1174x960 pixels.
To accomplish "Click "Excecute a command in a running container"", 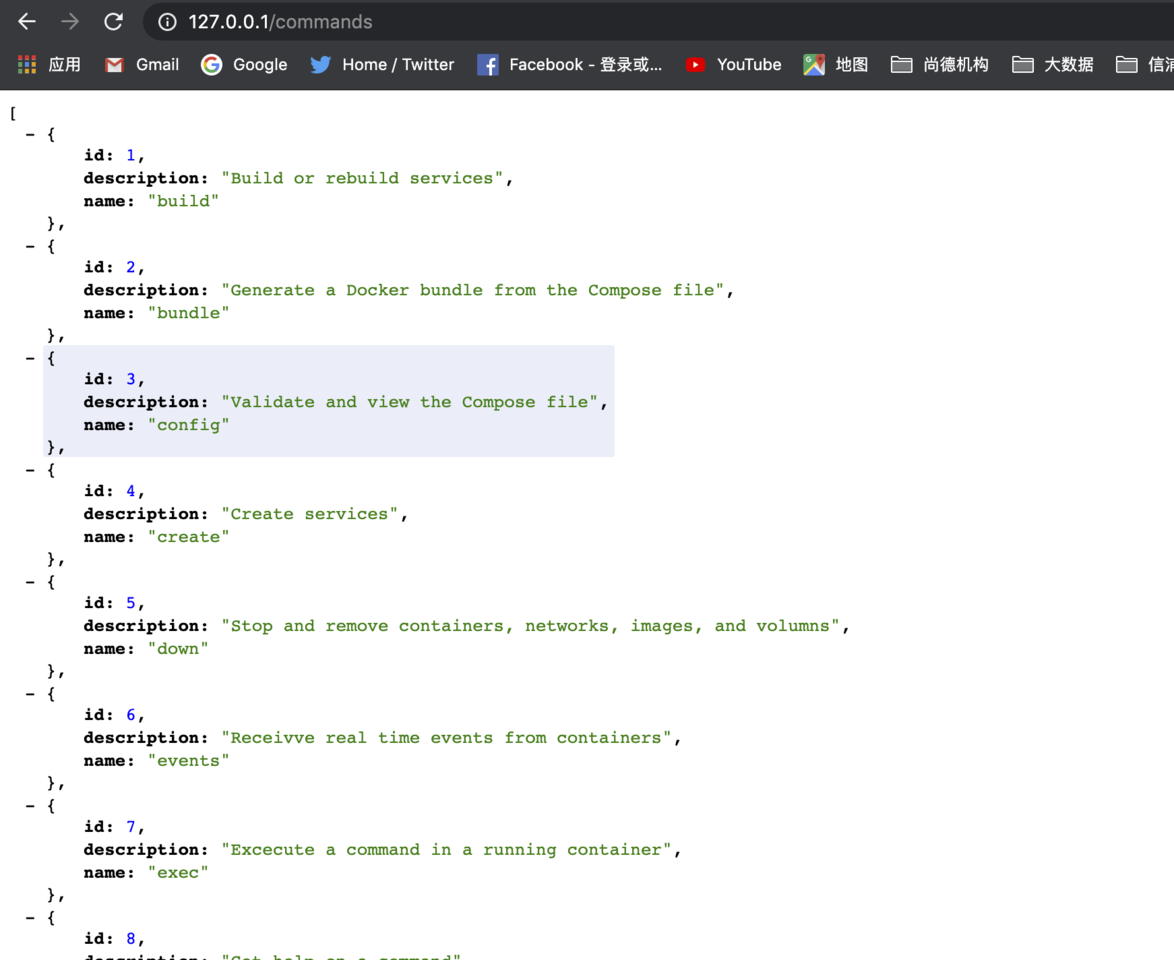I will coord(446,850).
